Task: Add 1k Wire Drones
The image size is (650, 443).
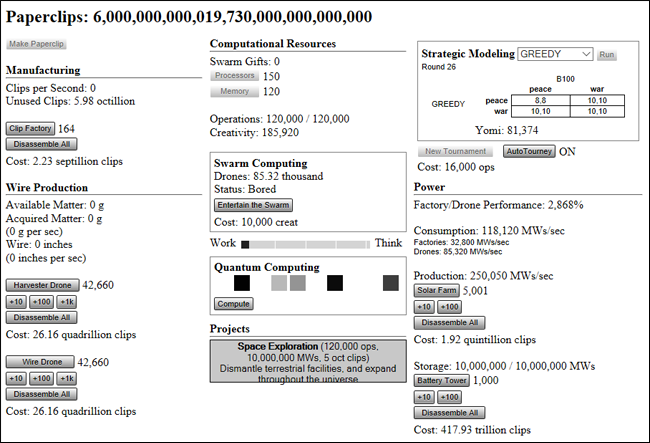Action: pos(66,378)
